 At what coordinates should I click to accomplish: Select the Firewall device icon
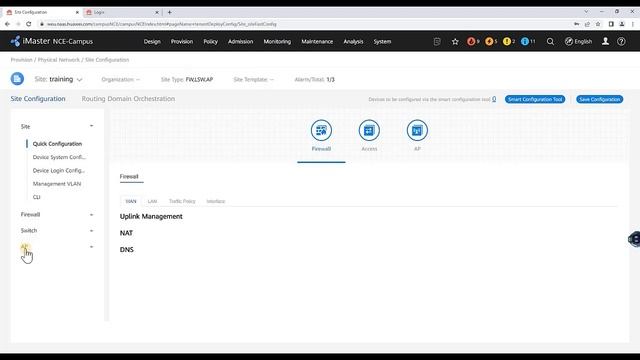(321, 130)
